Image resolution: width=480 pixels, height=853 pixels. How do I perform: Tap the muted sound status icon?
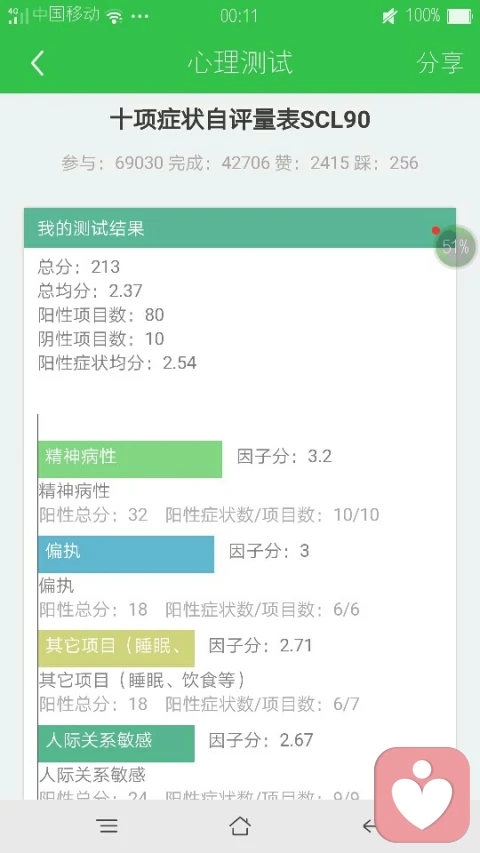pyautogui.click(x=390, y=16)
